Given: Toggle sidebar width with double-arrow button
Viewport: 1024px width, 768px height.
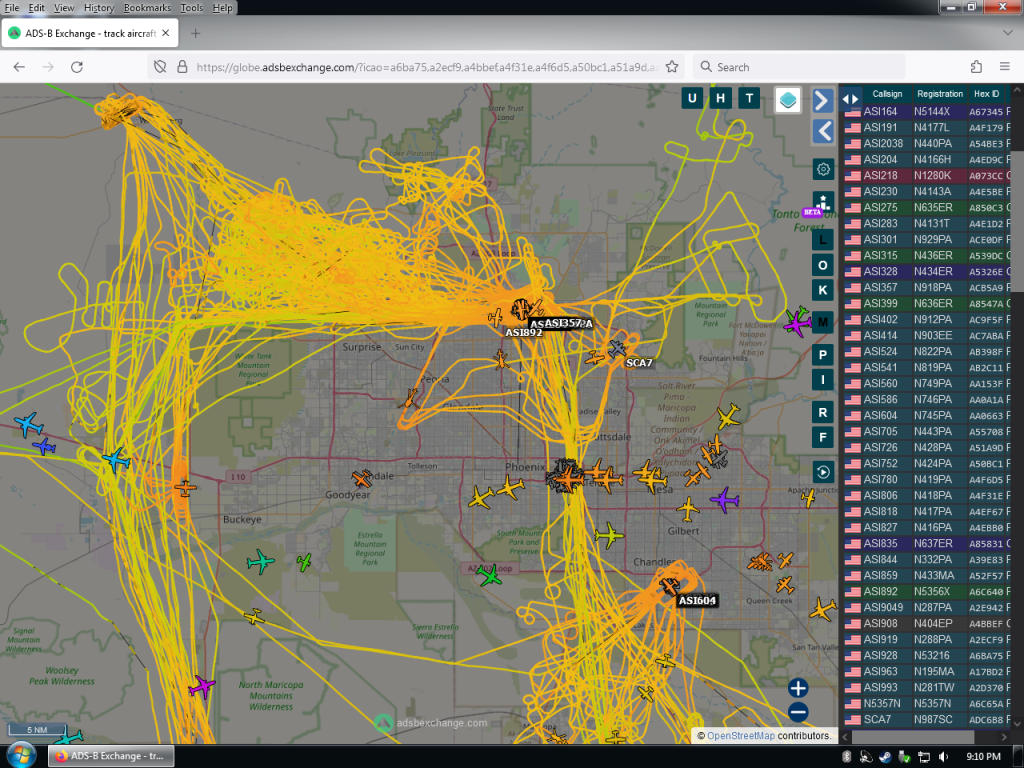Looking at the screenshot, I should (x=850, y=99).
